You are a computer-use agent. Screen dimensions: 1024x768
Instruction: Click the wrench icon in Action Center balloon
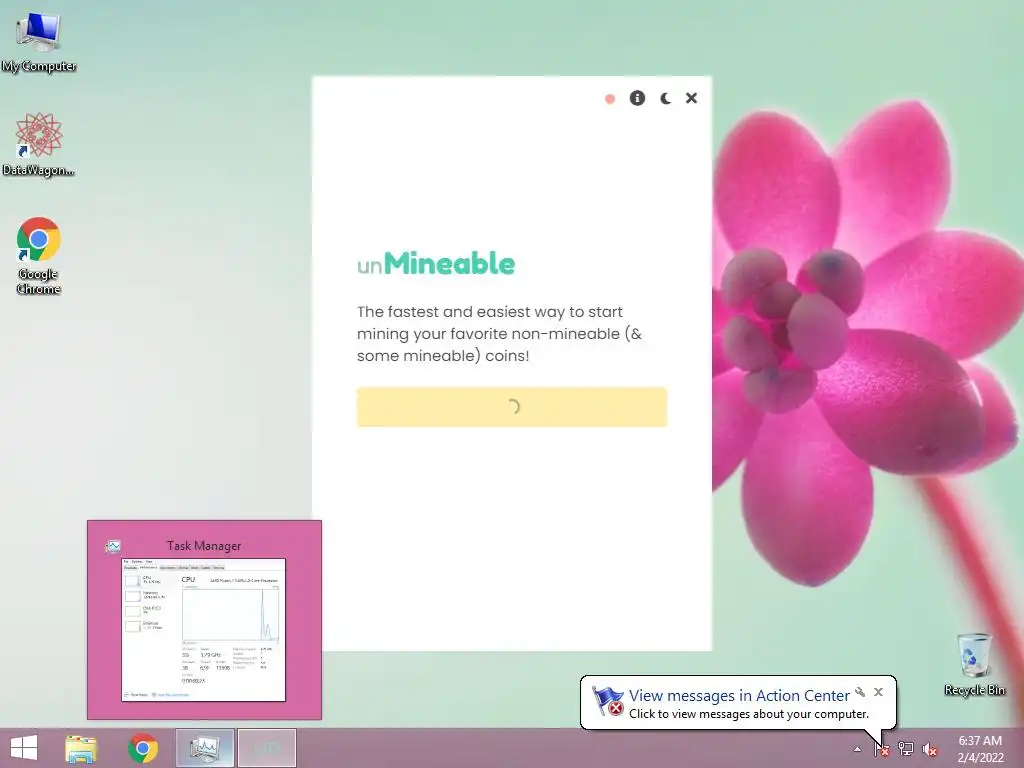[860, 692]
